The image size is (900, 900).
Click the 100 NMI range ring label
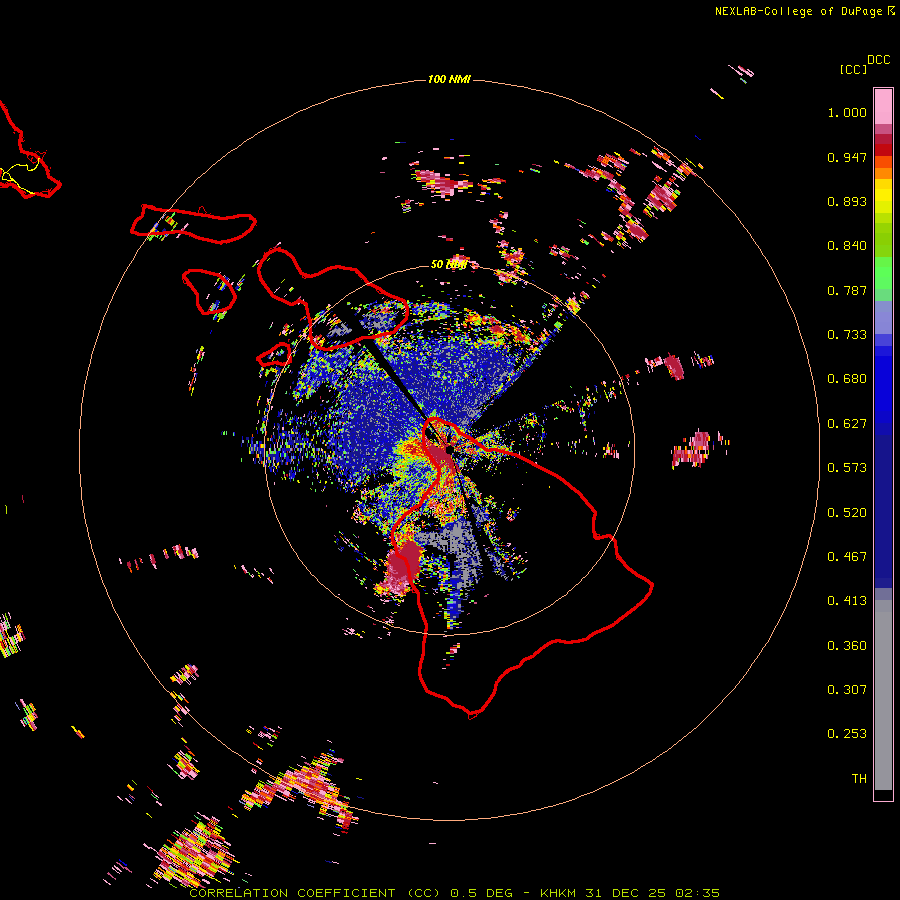[449, 79]
